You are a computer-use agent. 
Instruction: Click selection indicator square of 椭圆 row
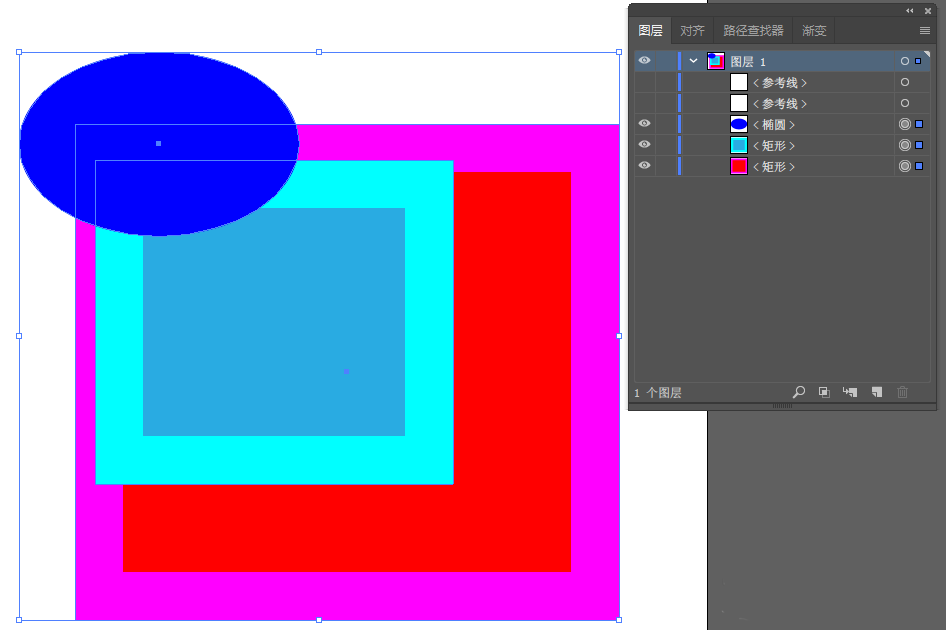pos(919,124)
